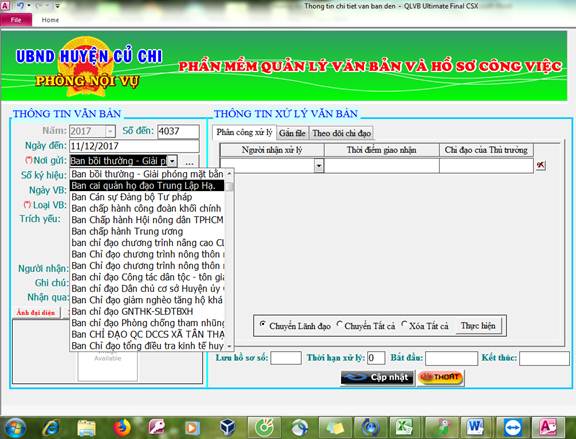Select 'Ban cai quản họ đạo Trung Lập Hạ.'
Viewport: 576px width, 439px height.
(147, 186)
